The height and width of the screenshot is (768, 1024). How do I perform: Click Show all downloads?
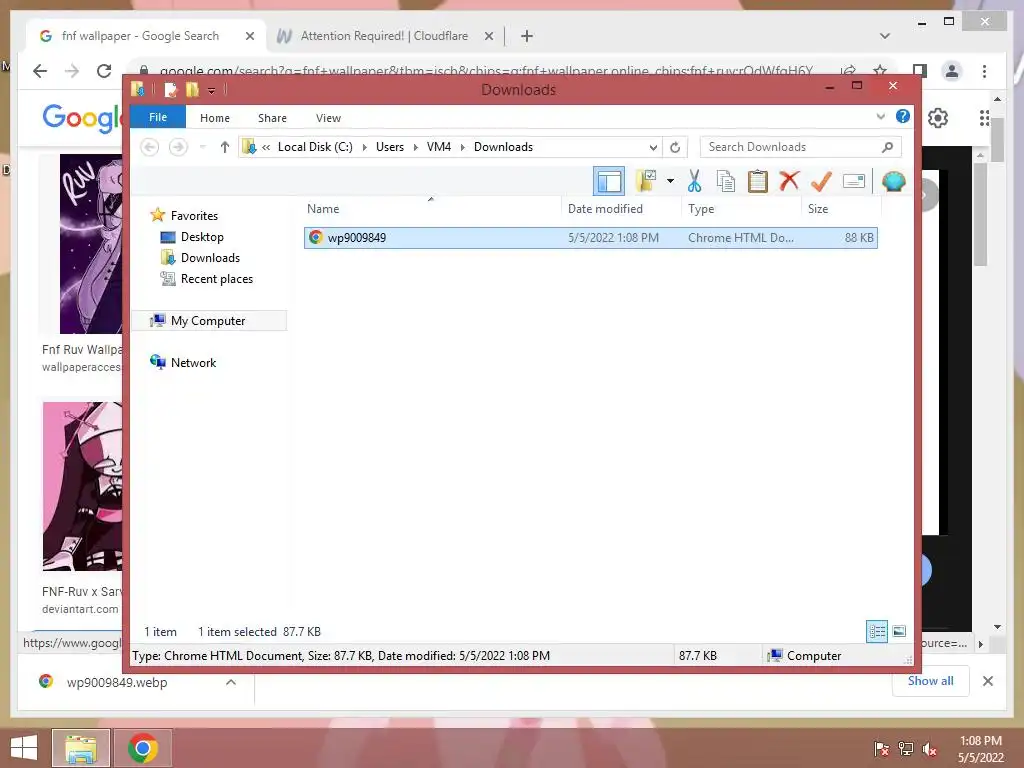click(x=931, y=681)
